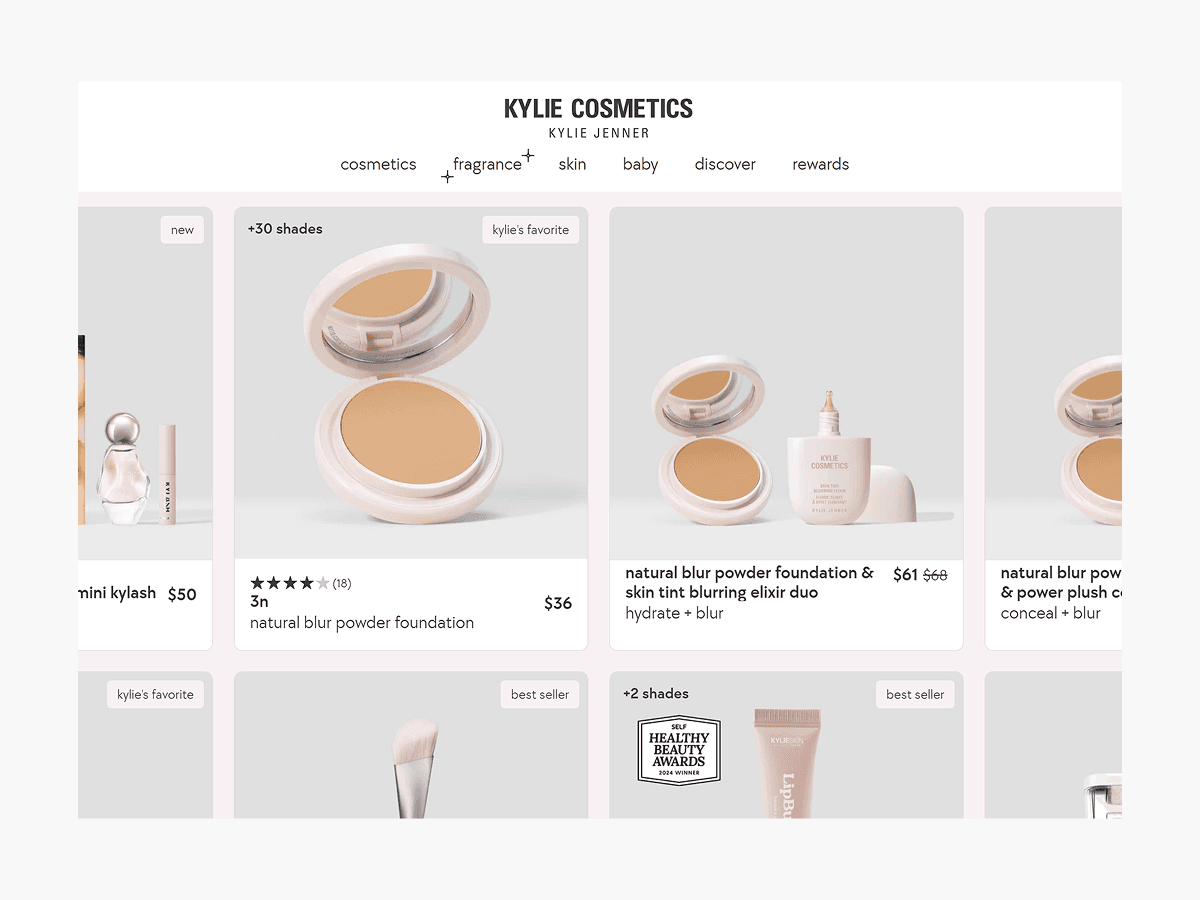Screen dimensions: 1200x900
Task: Click the Kylie Jenner subtitle under logo
Action: [x=599, y=133]
